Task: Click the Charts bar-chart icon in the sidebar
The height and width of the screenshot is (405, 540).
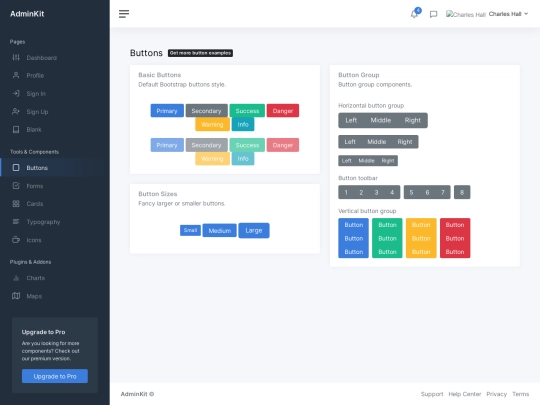Action: [x=16, y=278]
